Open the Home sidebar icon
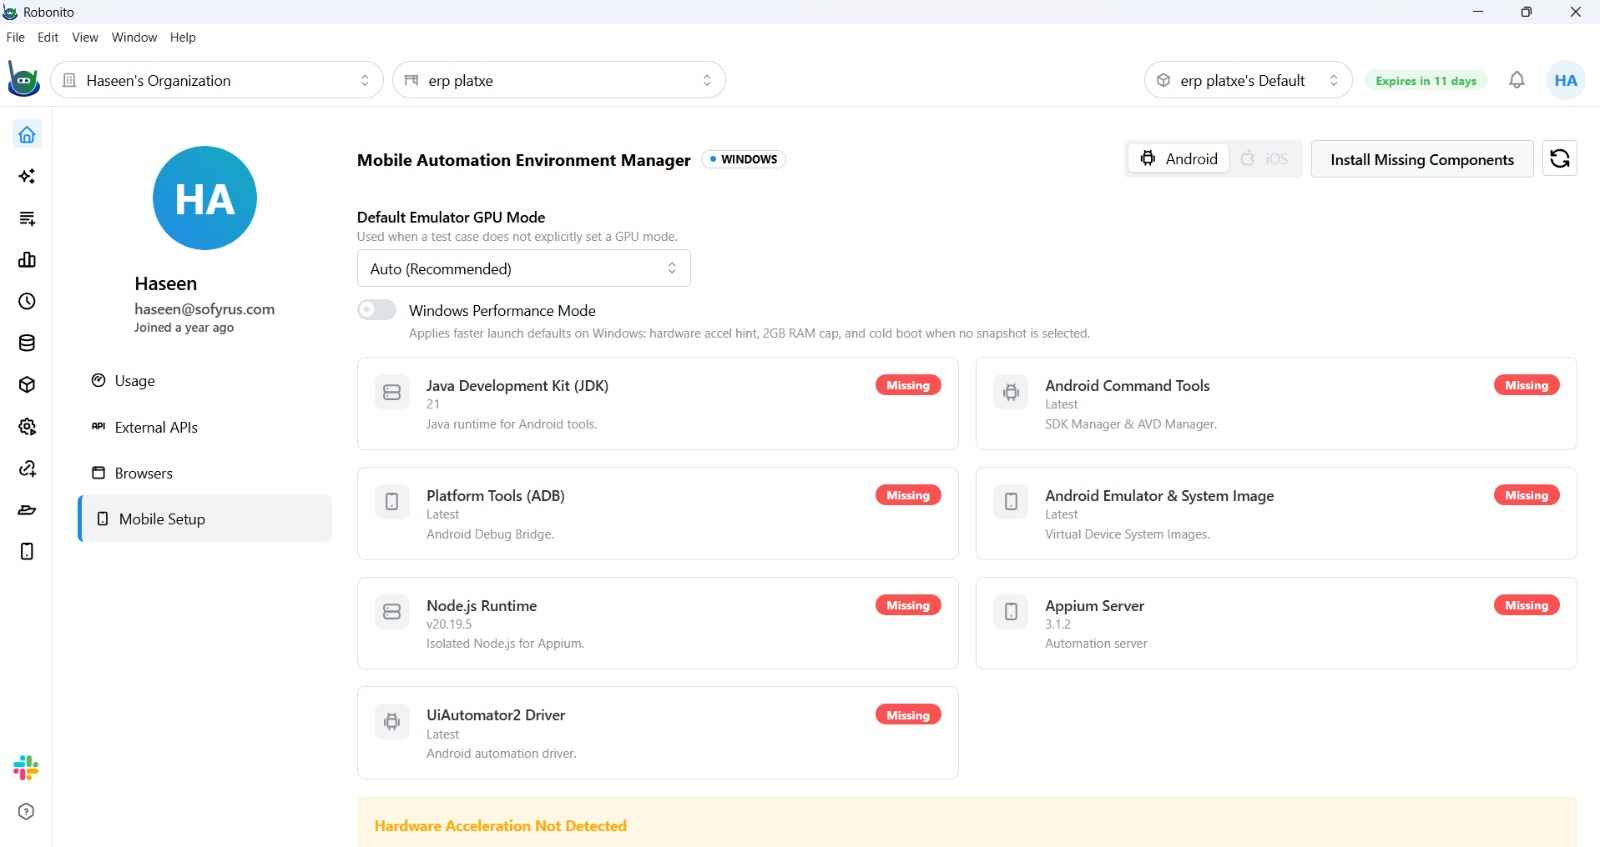1600x847 pixels. coord(27,134)
